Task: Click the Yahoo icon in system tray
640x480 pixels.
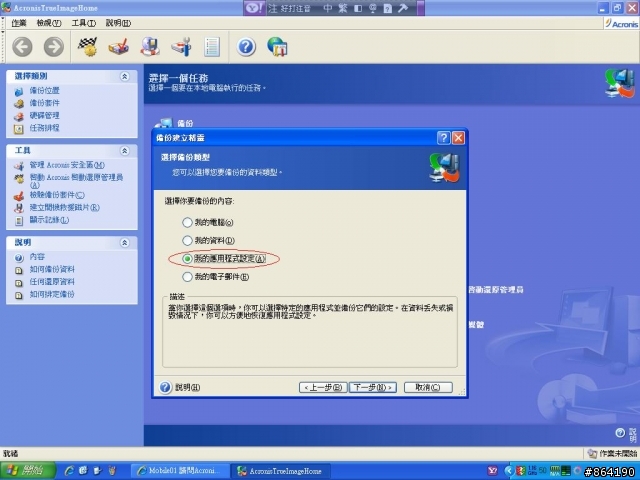Action: tap(493, 471)
